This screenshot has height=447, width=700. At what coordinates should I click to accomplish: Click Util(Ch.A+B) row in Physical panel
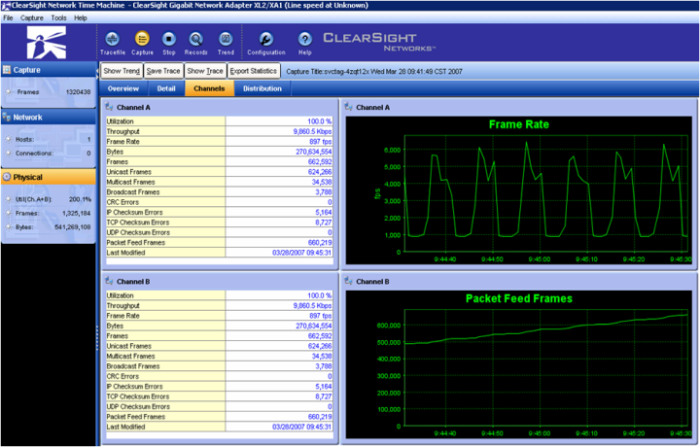coord(49,199)
